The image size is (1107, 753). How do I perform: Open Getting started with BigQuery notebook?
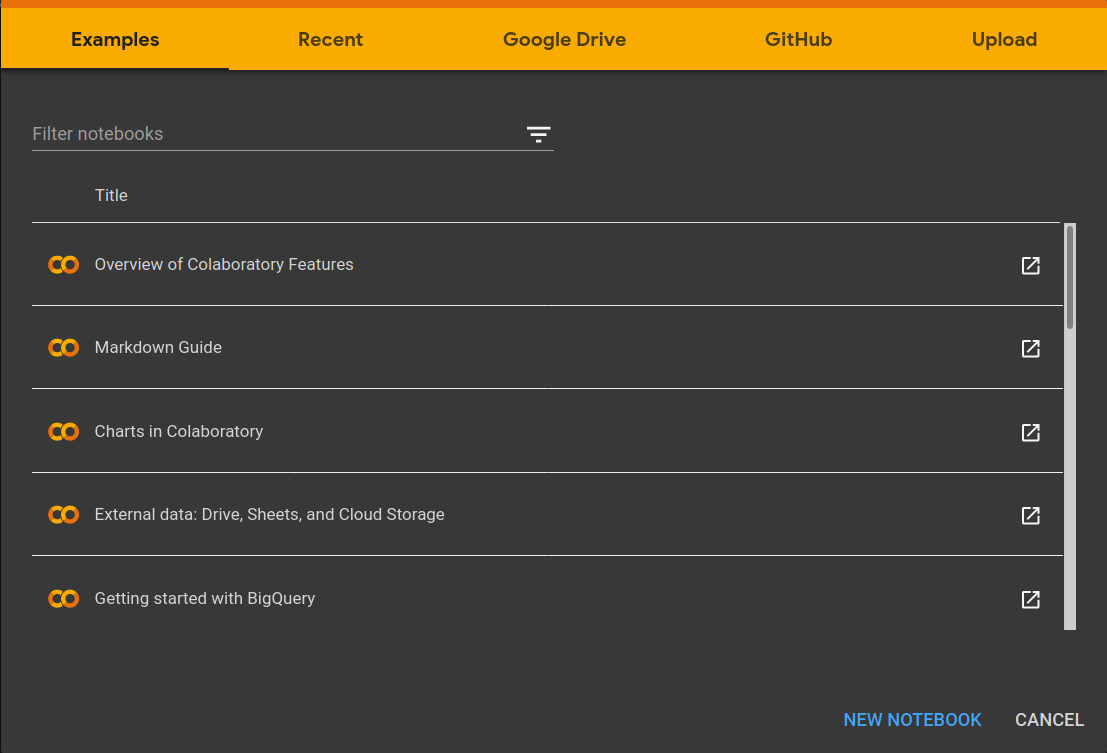tap(205, 598)
